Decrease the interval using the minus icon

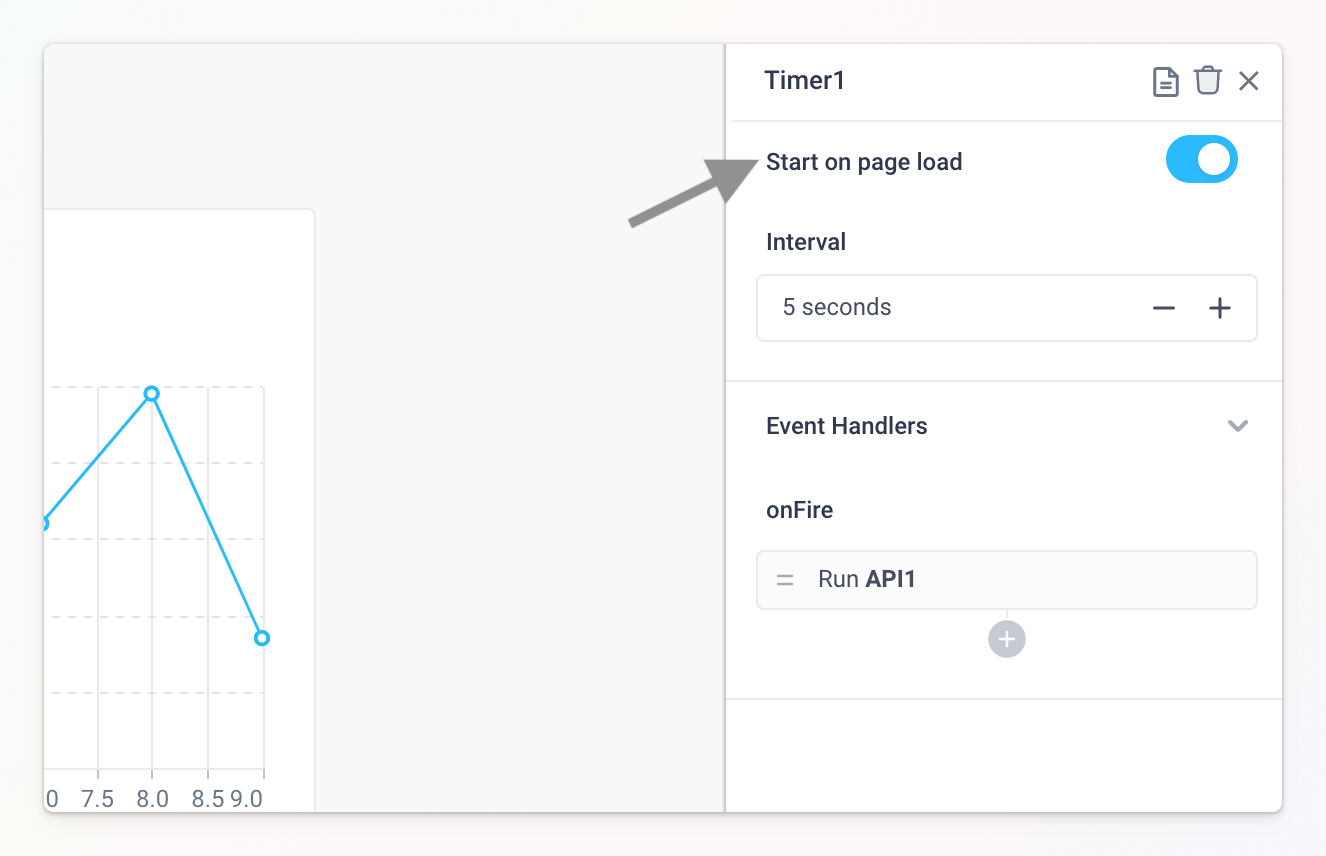point(1164,308)
